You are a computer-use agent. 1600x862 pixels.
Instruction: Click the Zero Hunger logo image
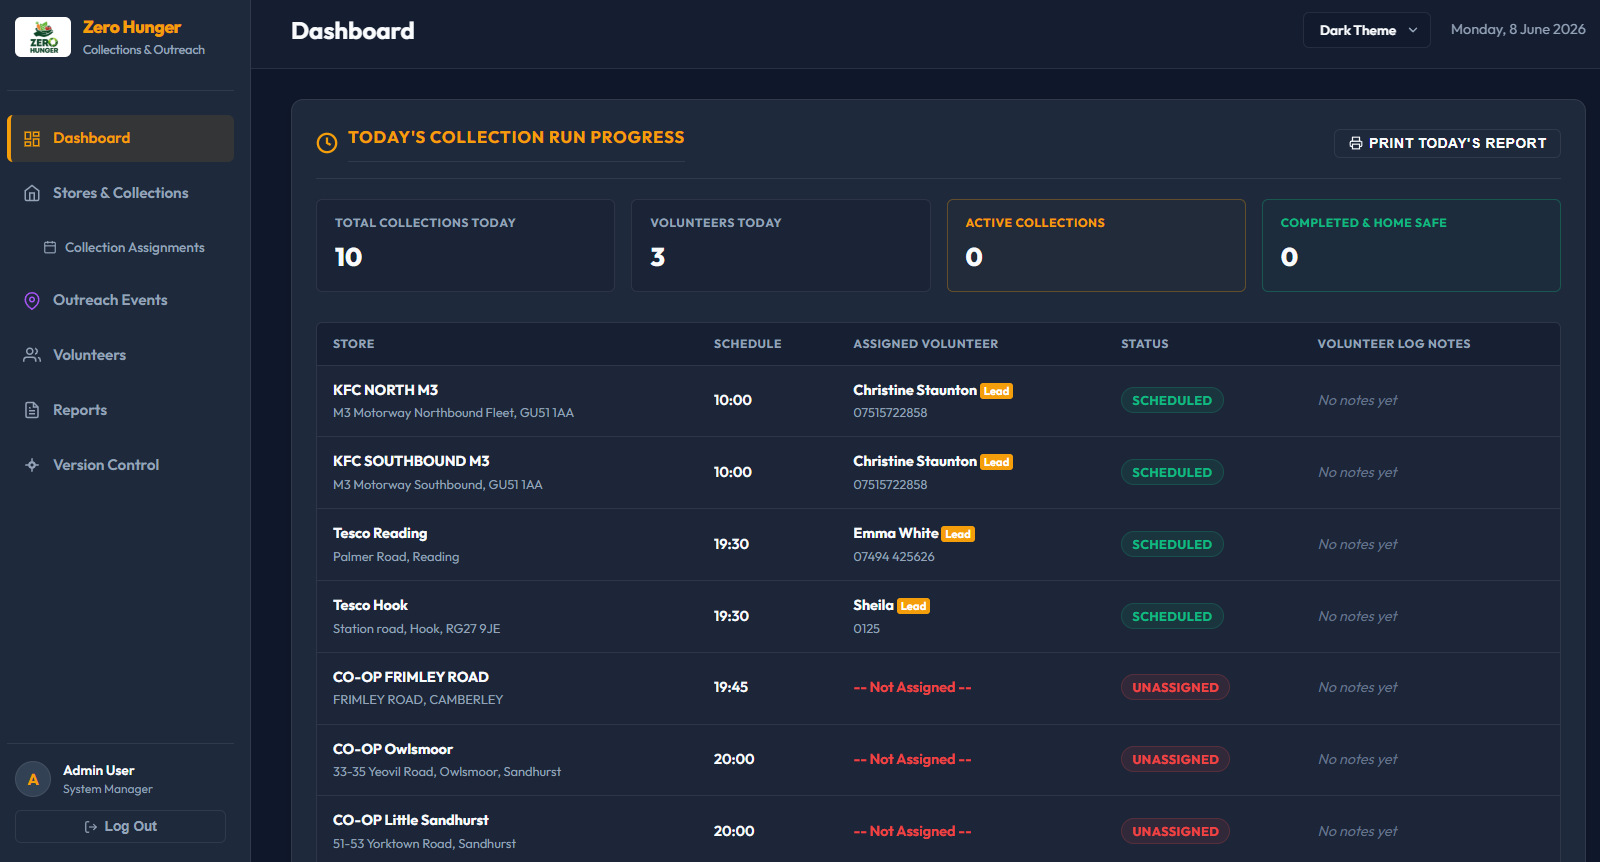pos(43,37)
